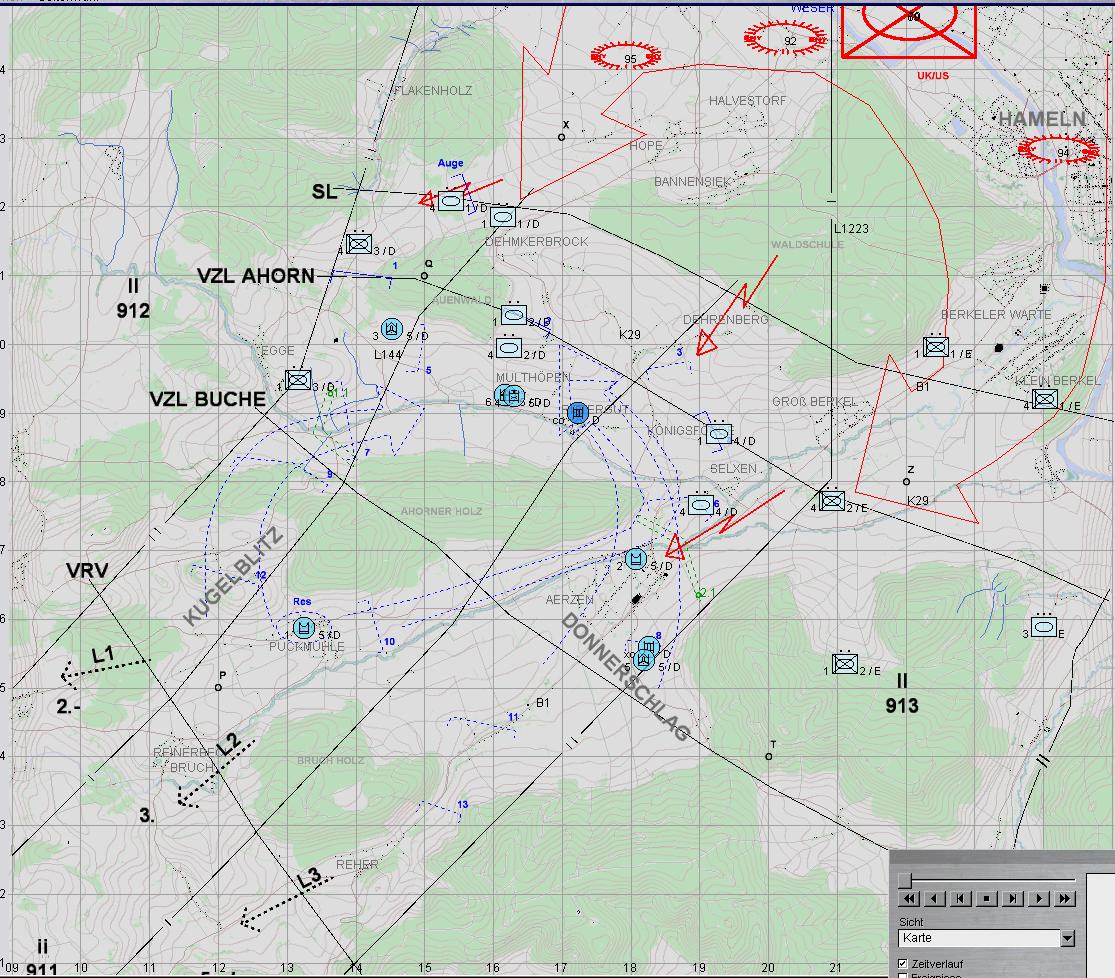Play backward with the left arrow button
Screen dimensions: 1115x978
pos(934,899)
